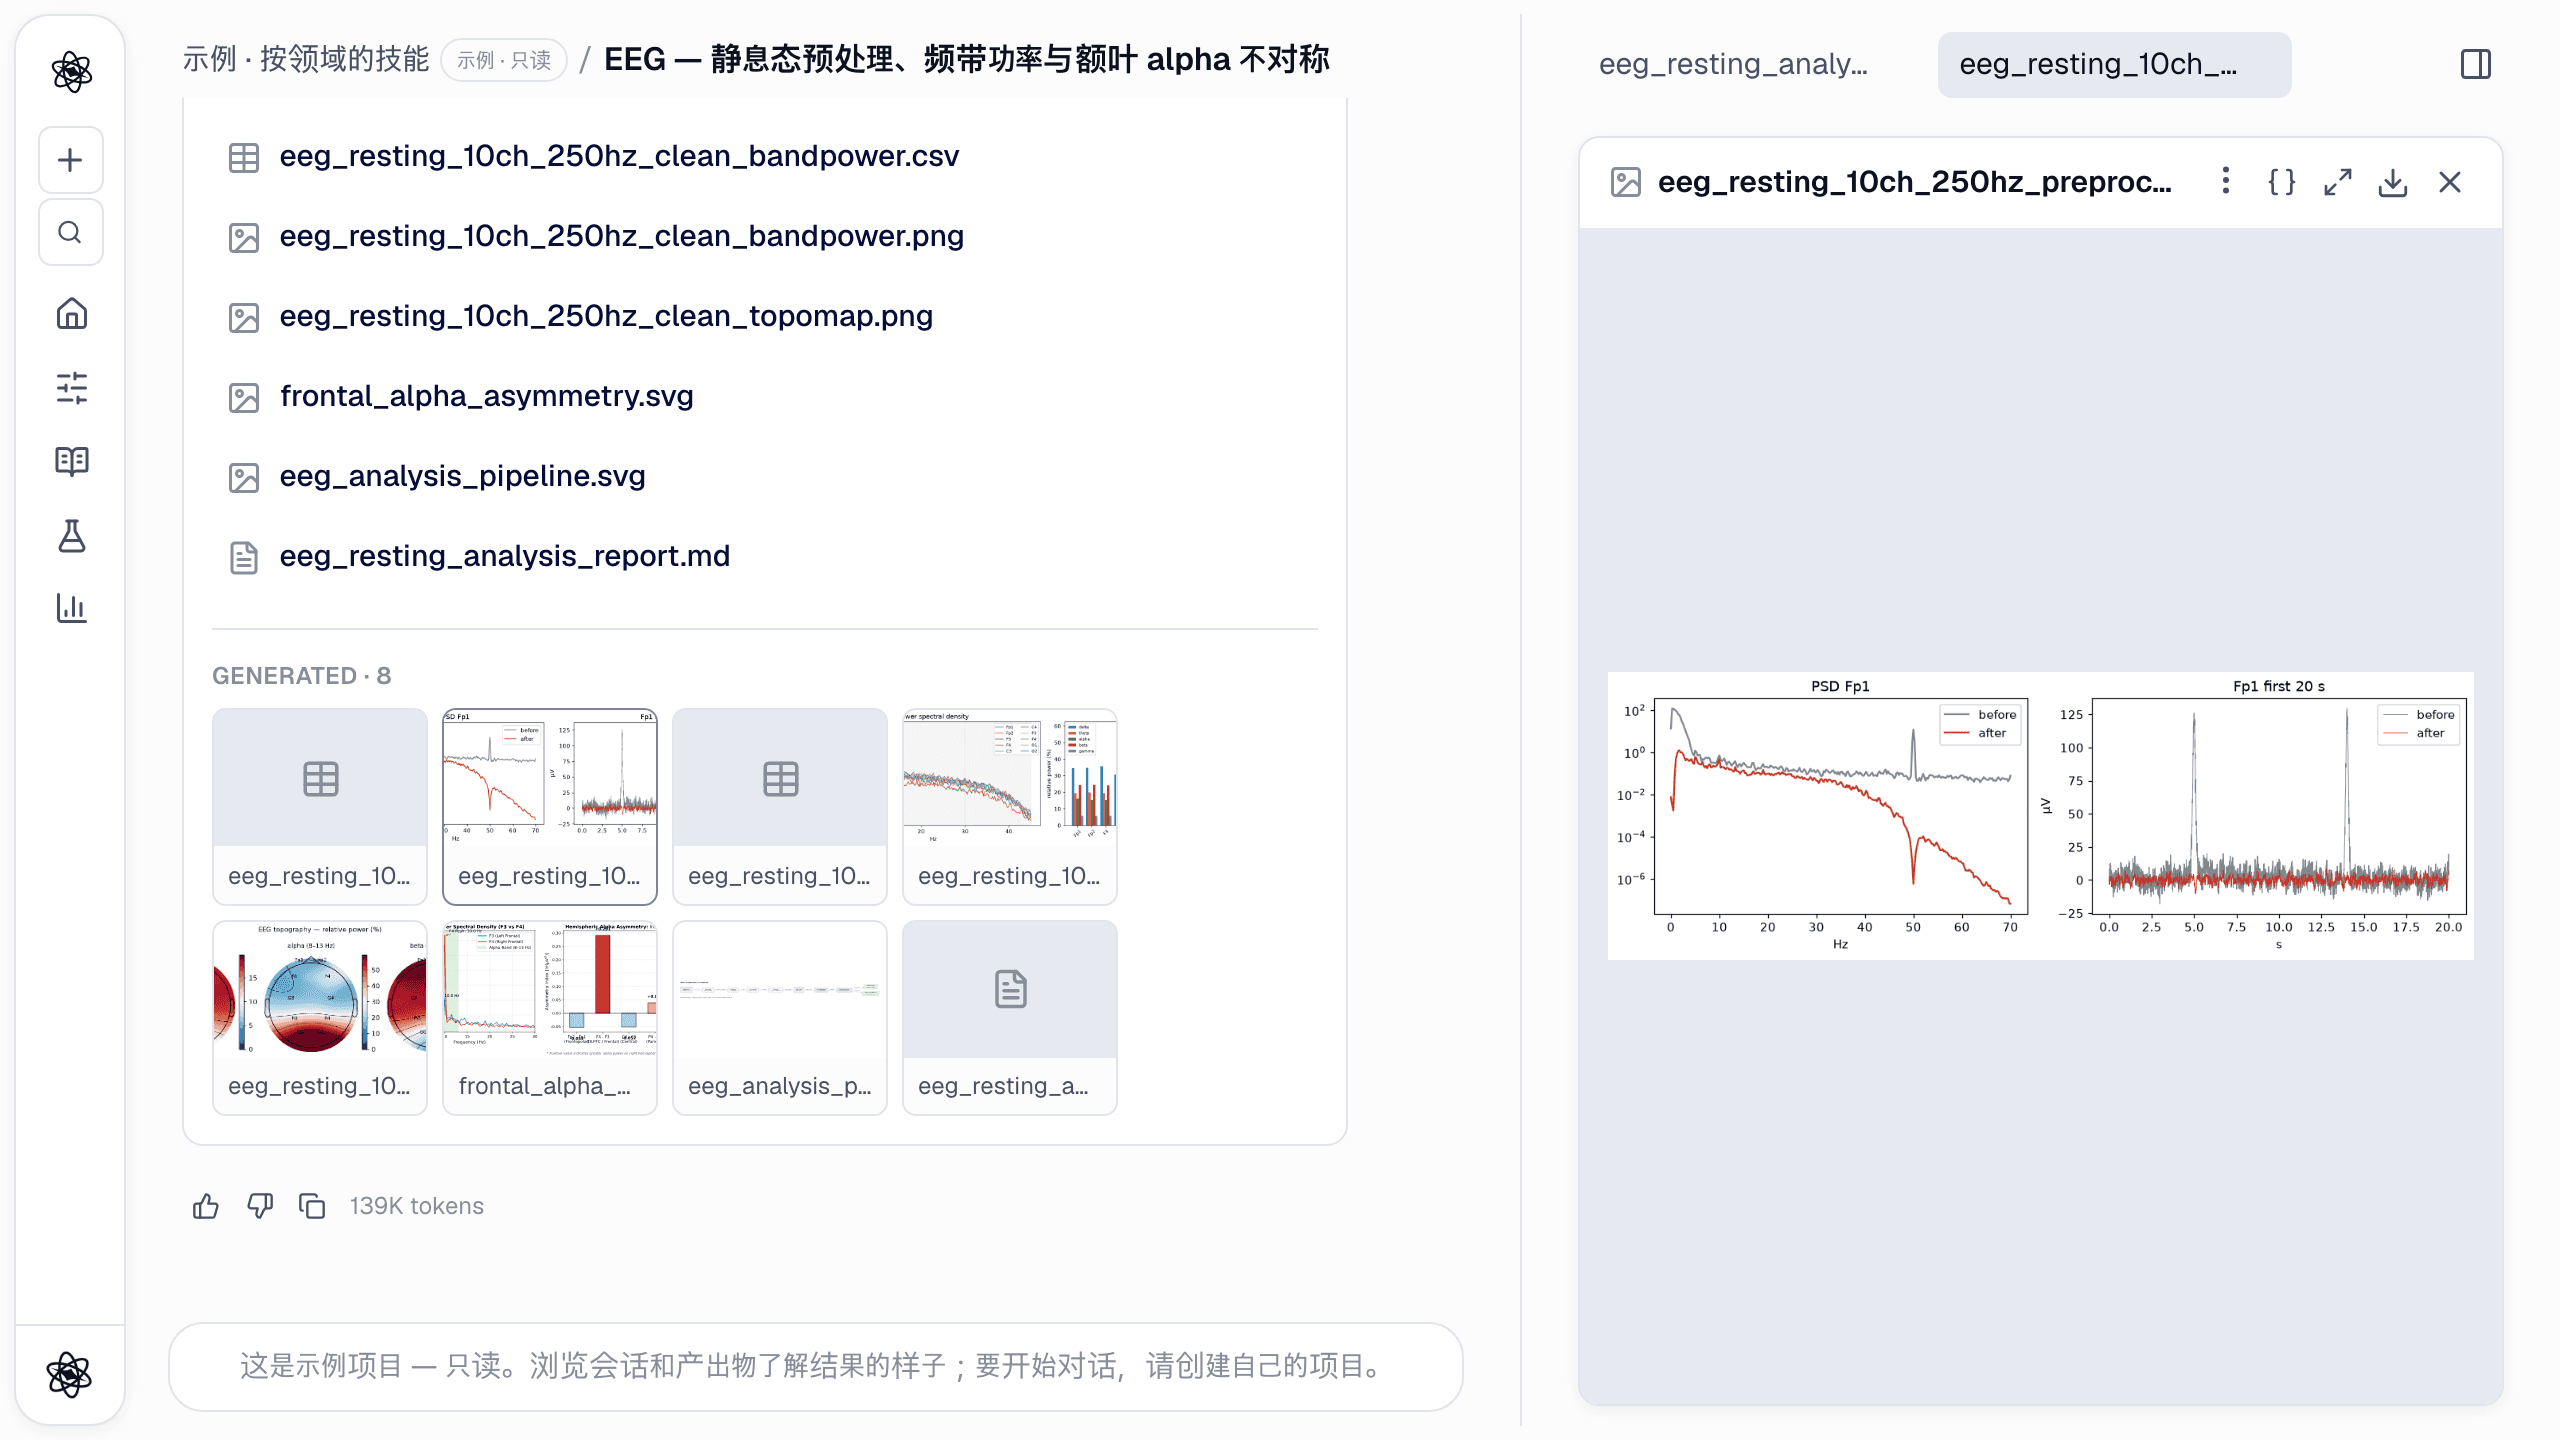Open second table thumbnail in generated row

[x=780, y=806]
